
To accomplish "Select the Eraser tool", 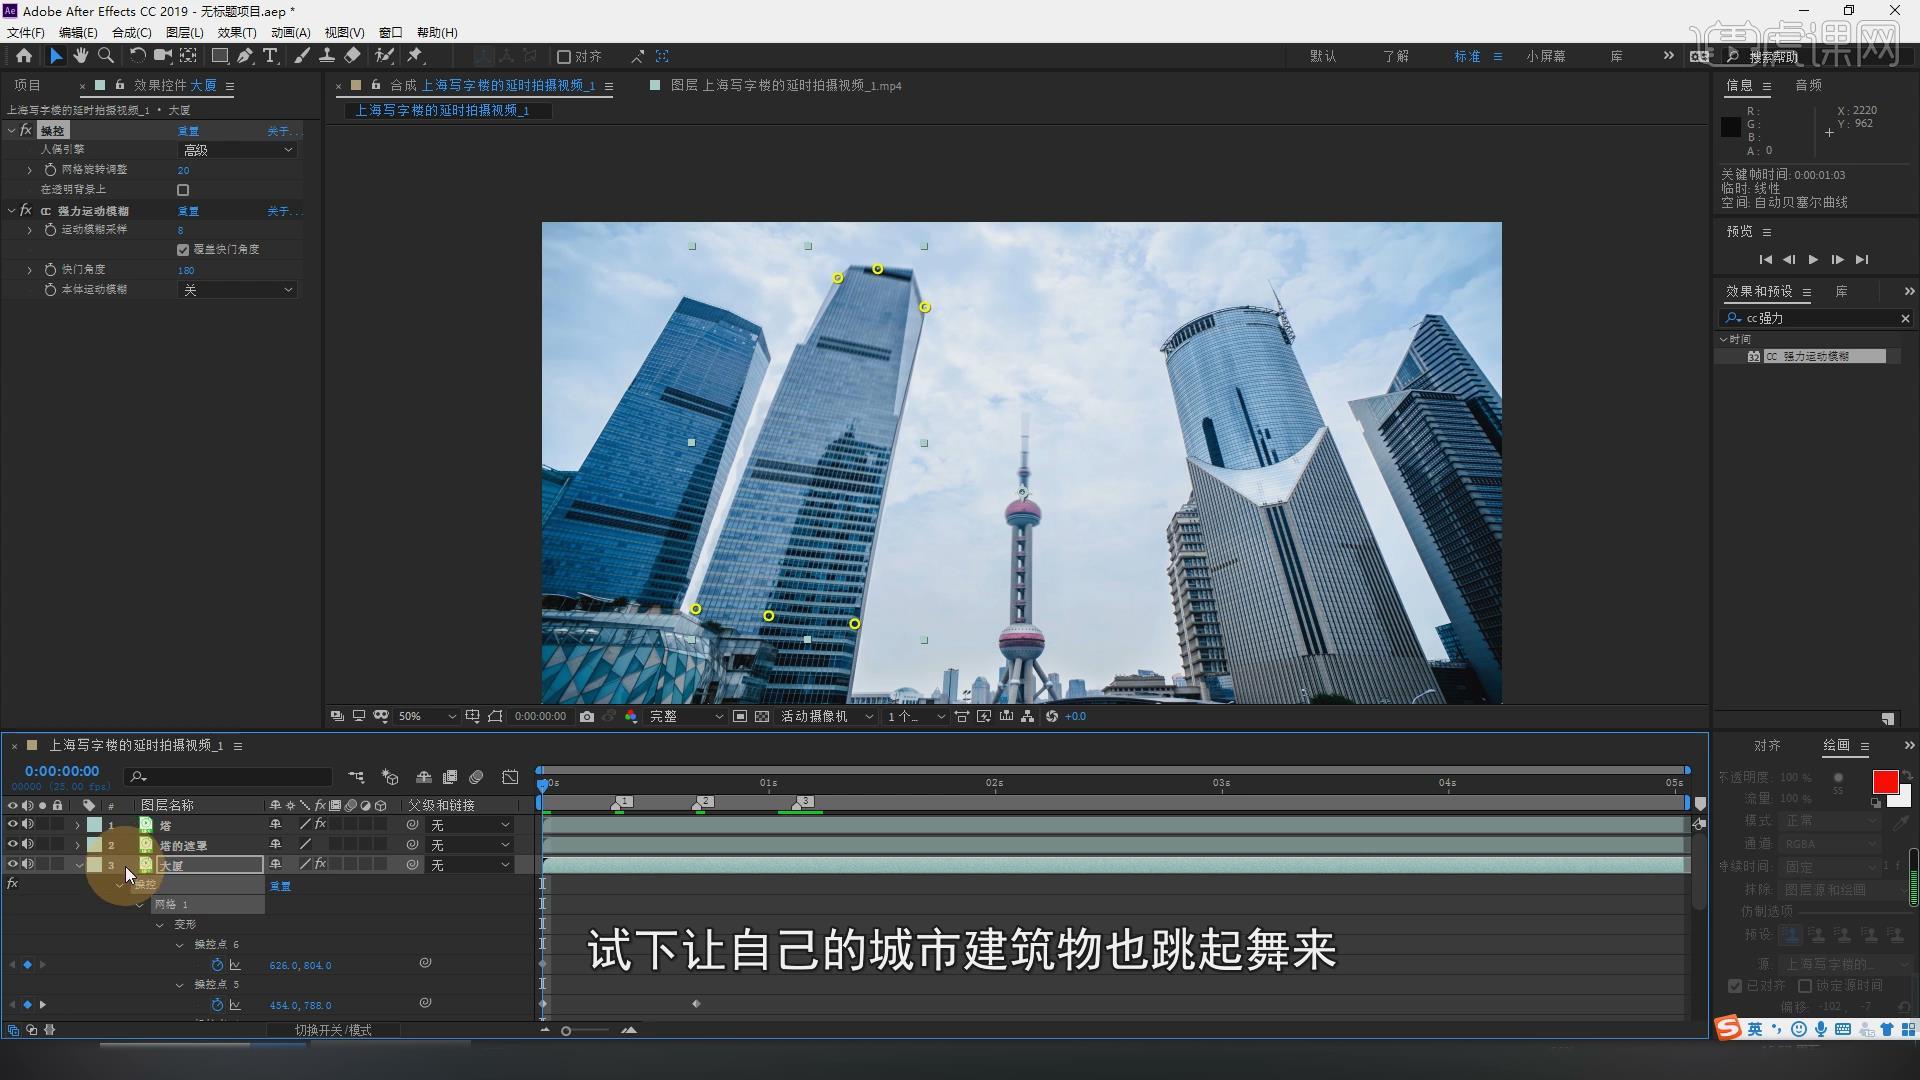I will [x=352, y=56].
